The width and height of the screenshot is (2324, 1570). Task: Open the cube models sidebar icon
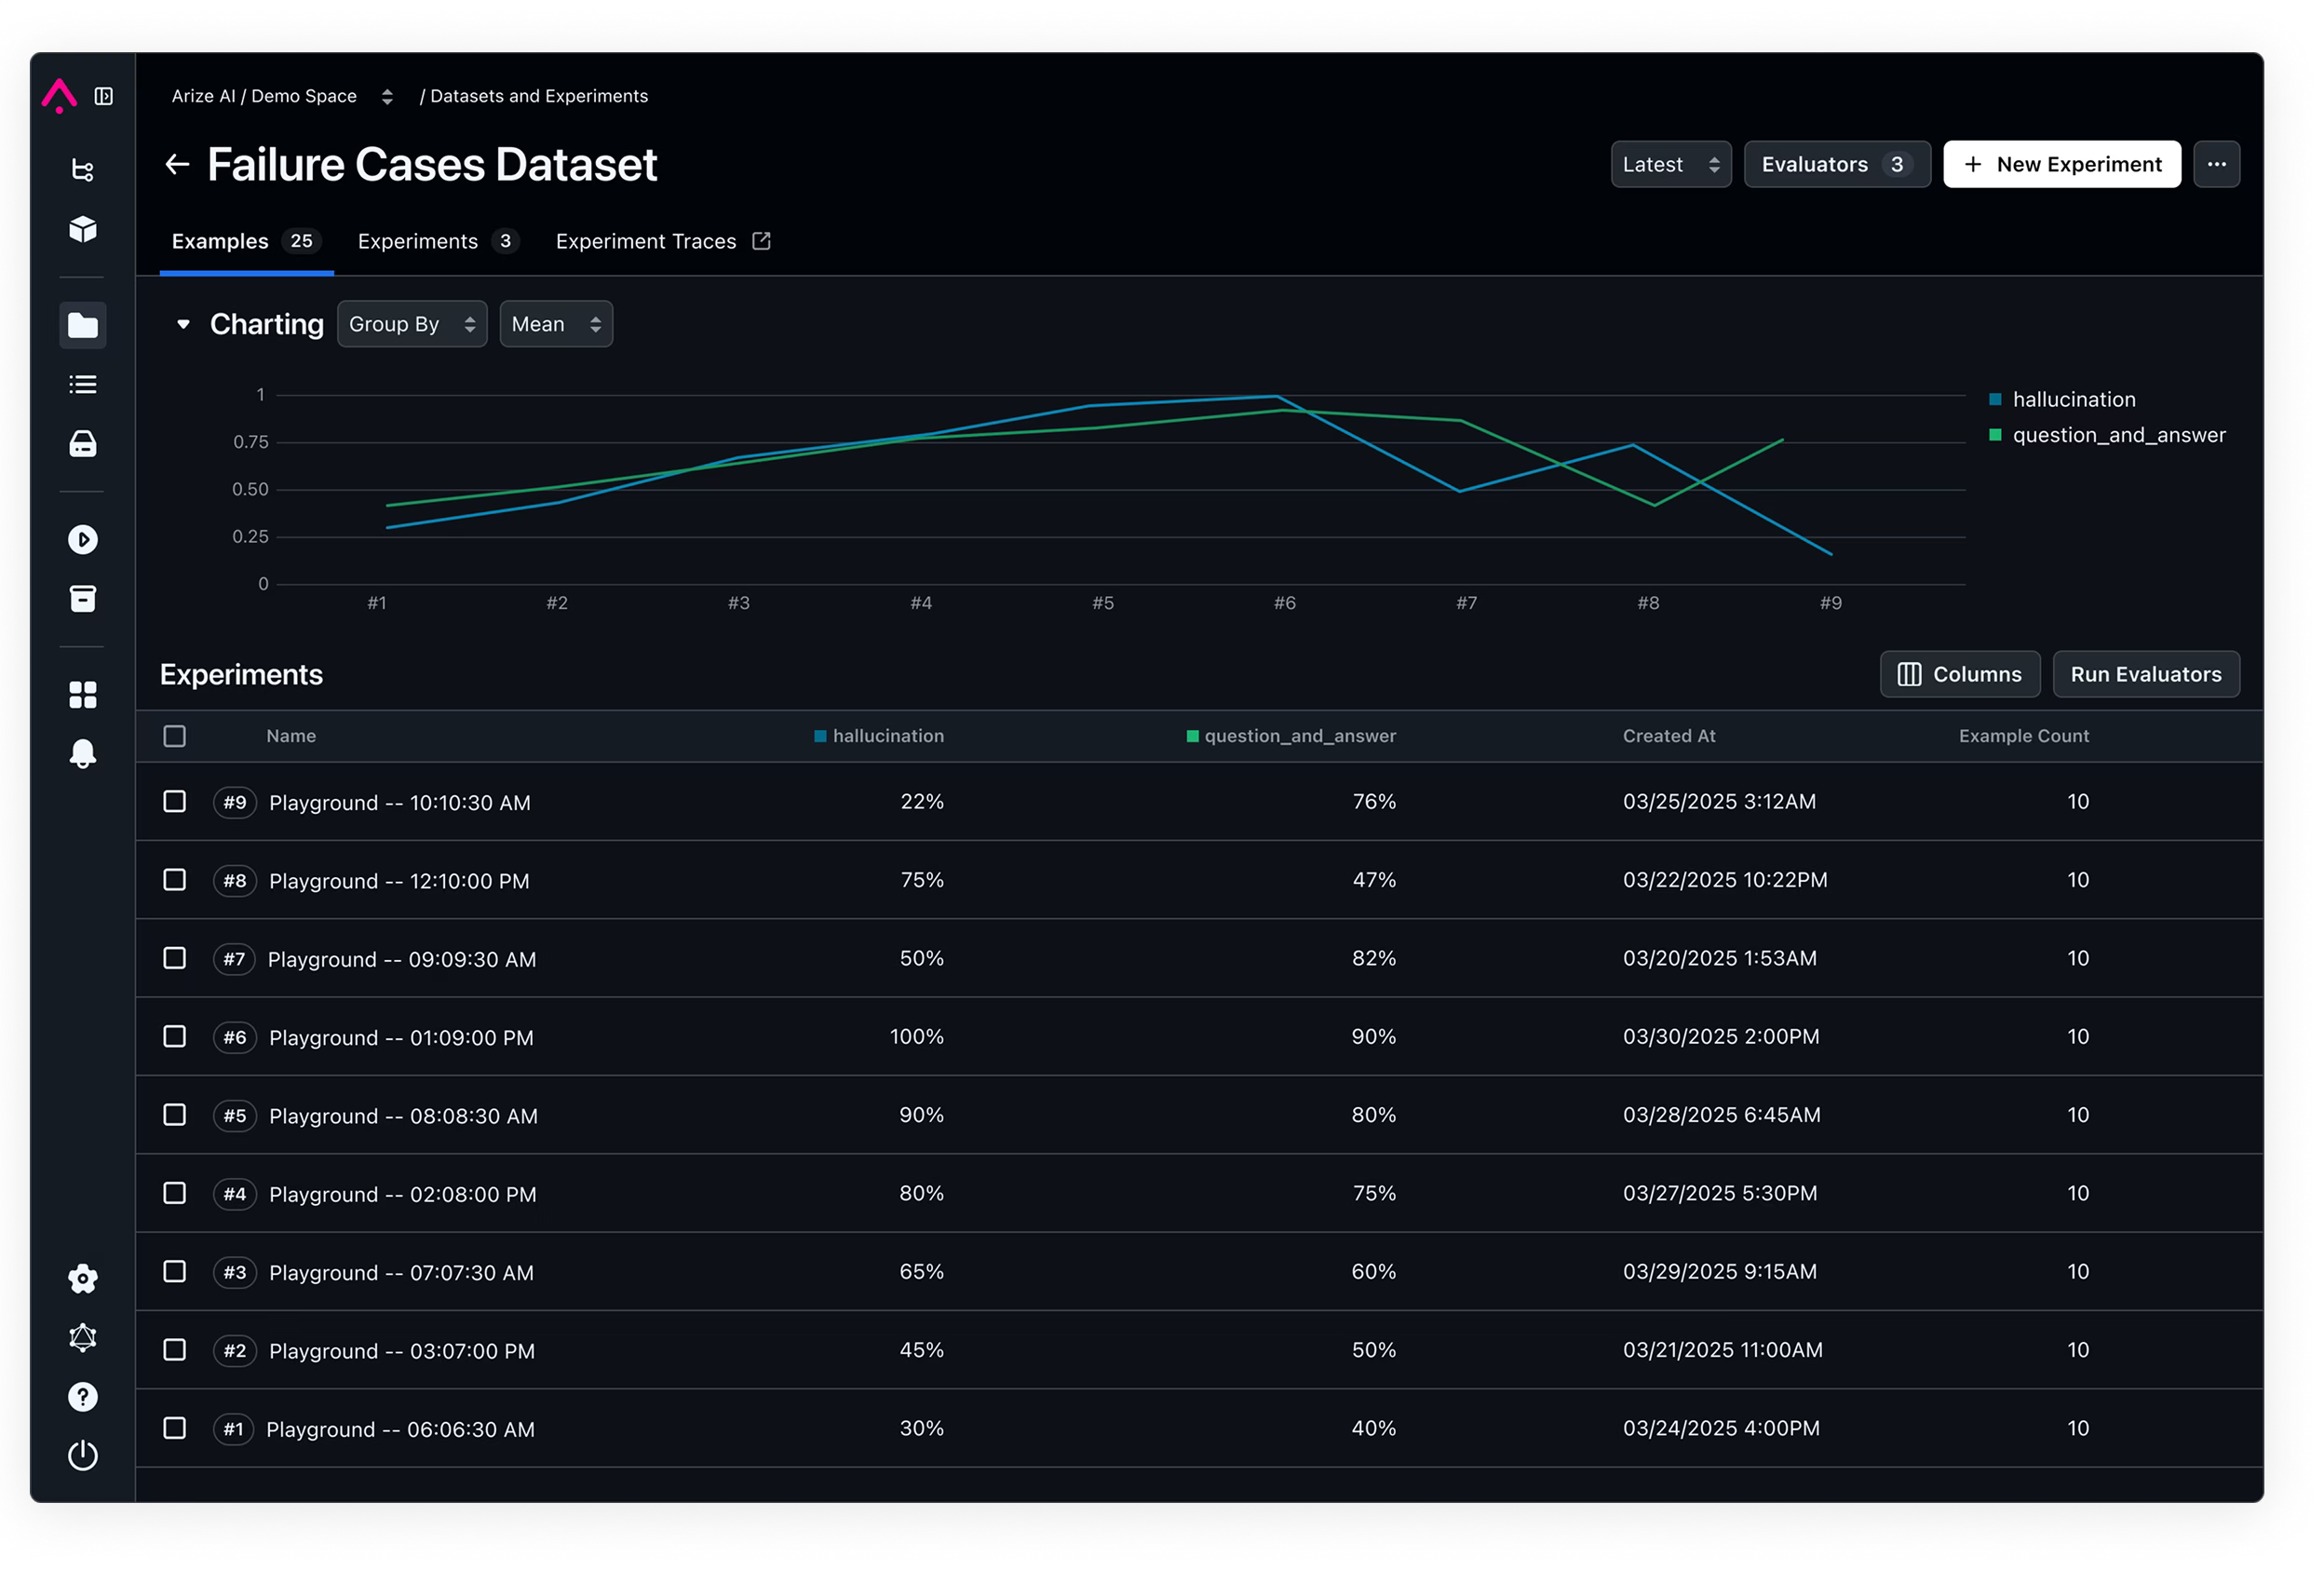pos(83,229)
